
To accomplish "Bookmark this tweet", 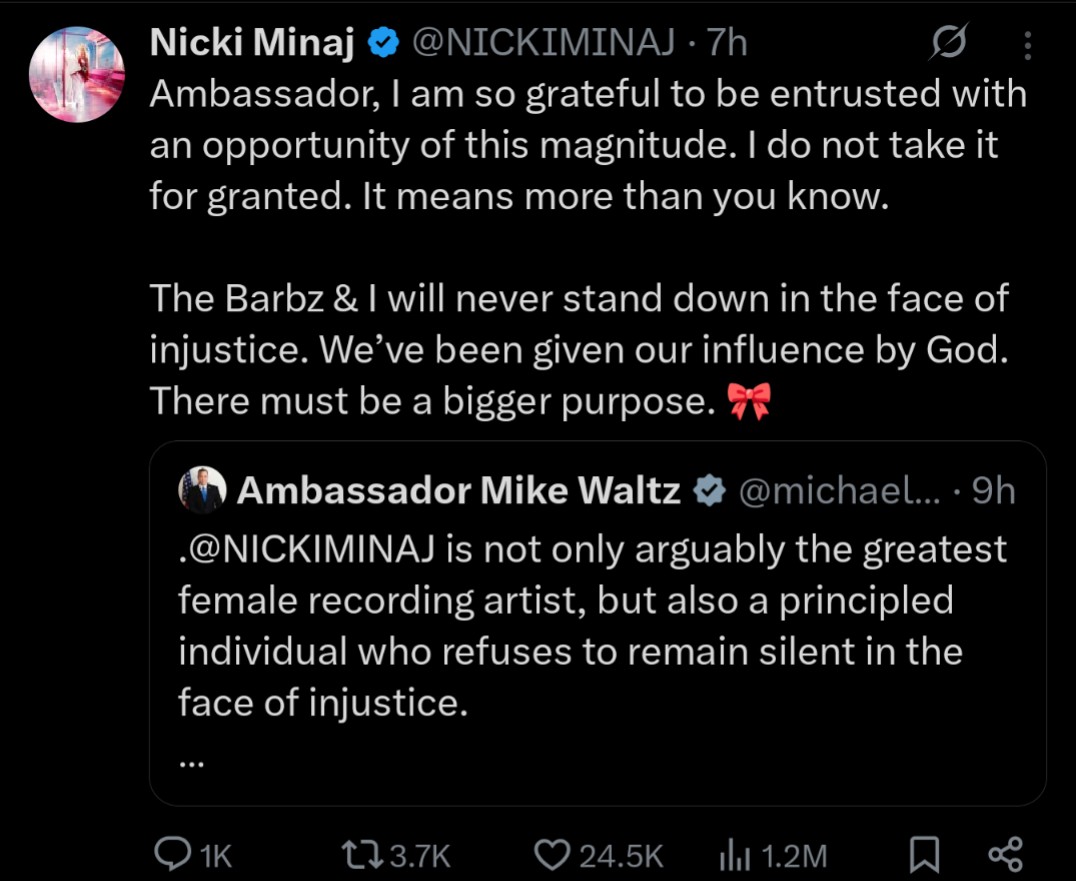I will 924,855.
